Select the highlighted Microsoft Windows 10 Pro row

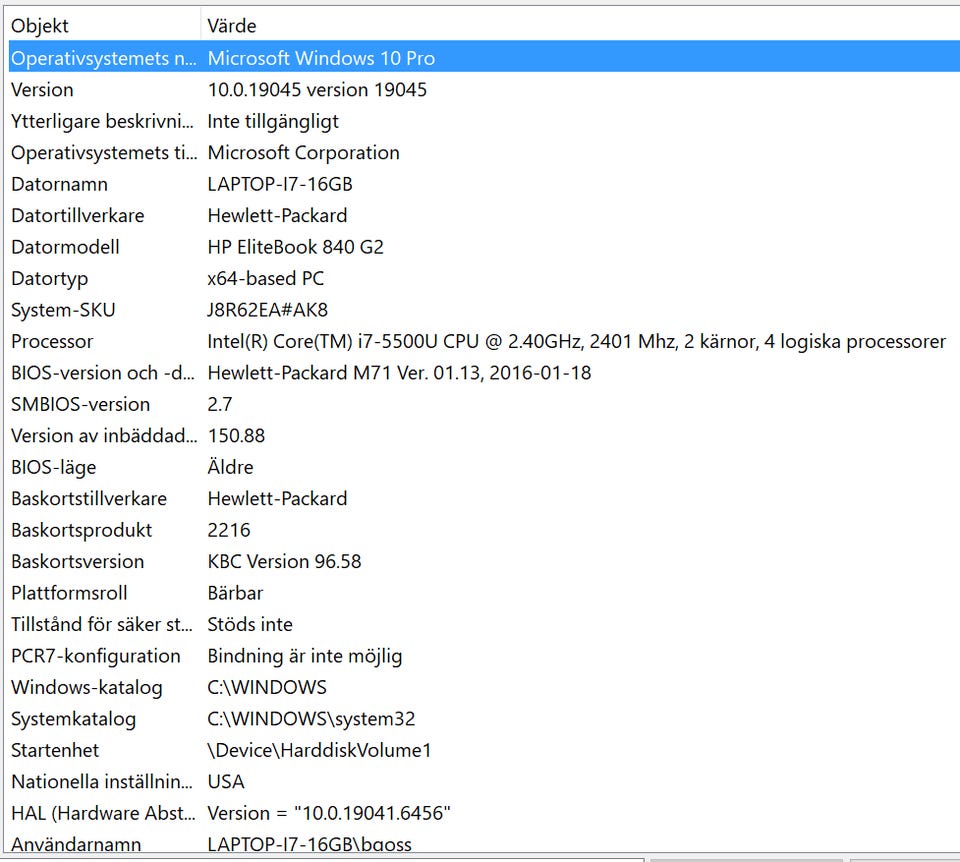(x=320, y=58)
